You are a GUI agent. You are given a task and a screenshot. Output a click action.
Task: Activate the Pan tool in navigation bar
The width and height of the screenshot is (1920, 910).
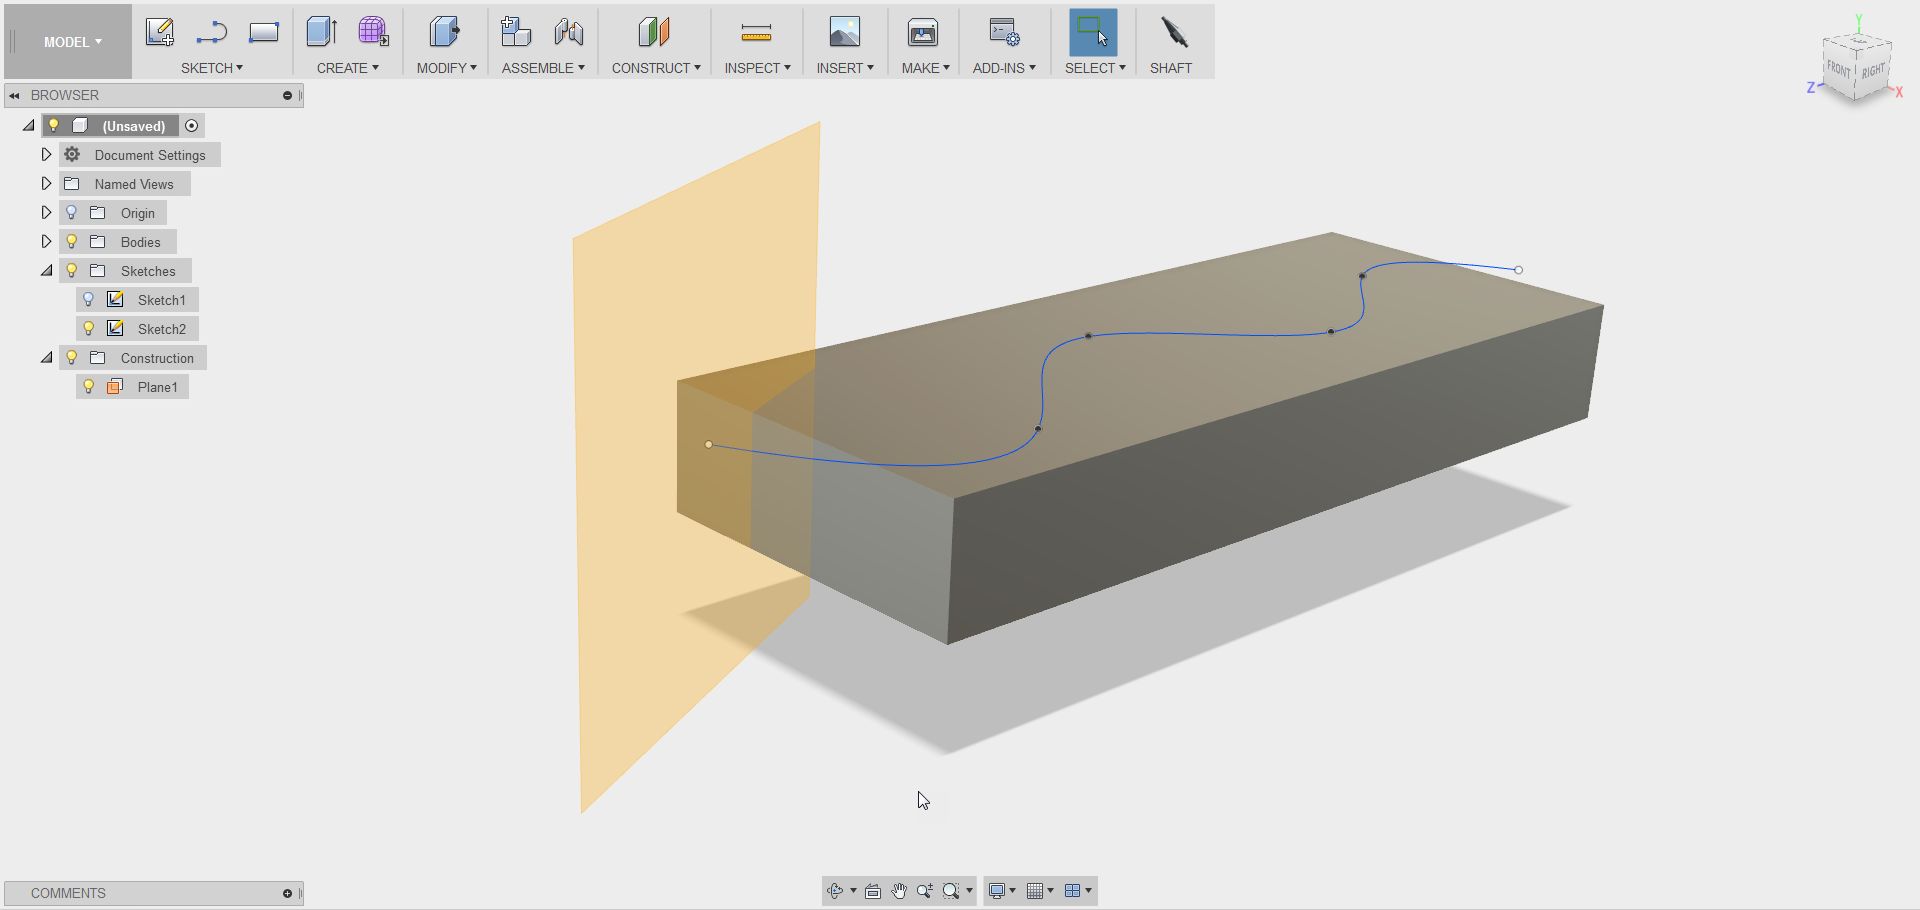pos(898,890)
